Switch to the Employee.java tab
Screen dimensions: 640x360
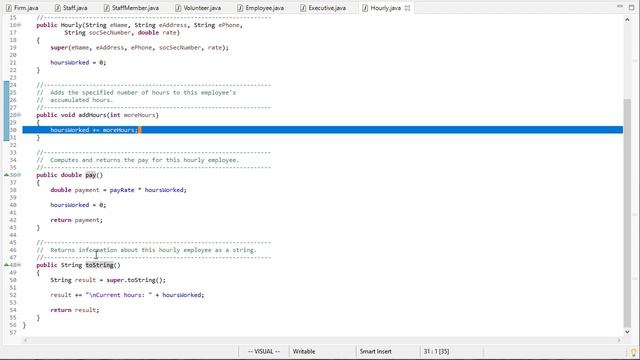[260, 8]
